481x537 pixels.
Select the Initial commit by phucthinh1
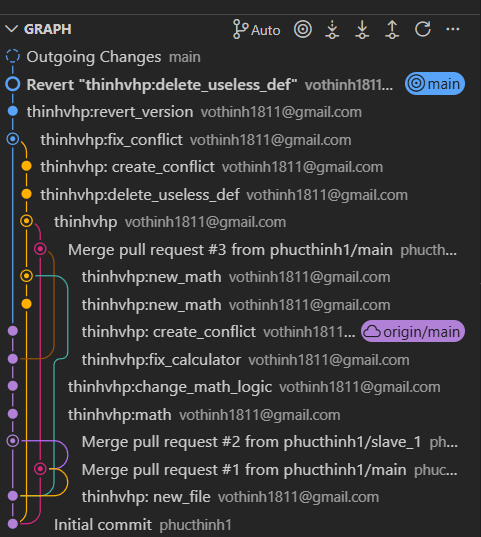(x=240, y=524)
